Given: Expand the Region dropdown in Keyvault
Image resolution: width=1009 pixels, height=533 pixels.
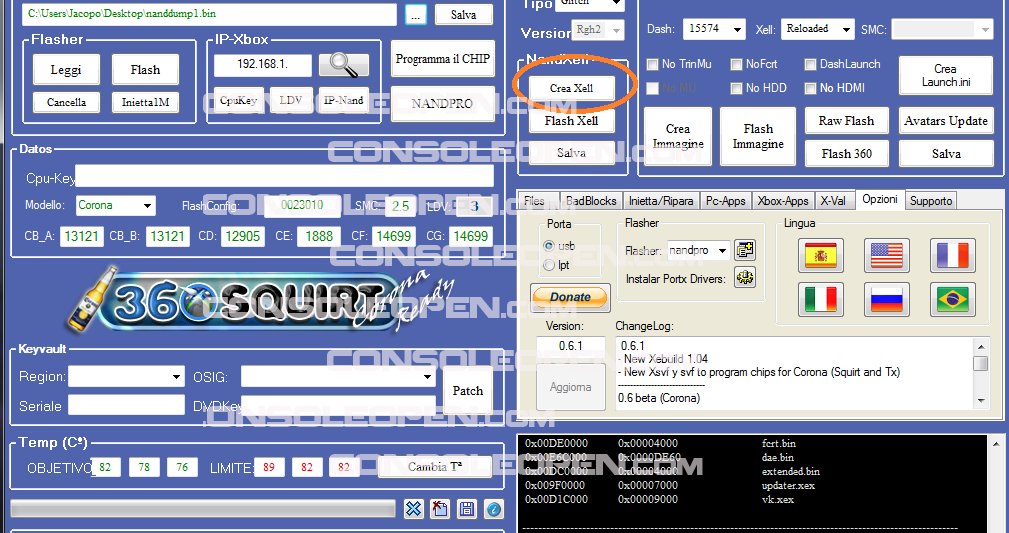Looking at the screenshot, I should (x=127, y=377).
